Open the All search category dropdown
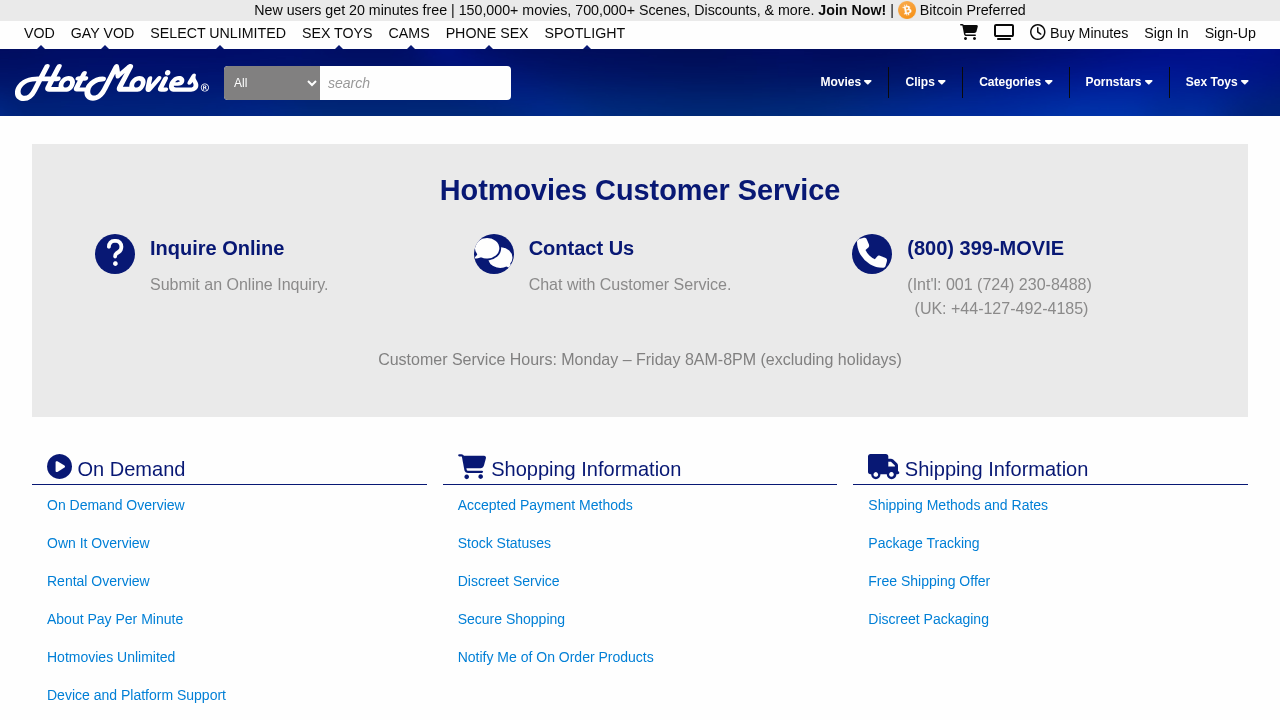The width and height of the screenshot is (1280, 720). [272, 83]
